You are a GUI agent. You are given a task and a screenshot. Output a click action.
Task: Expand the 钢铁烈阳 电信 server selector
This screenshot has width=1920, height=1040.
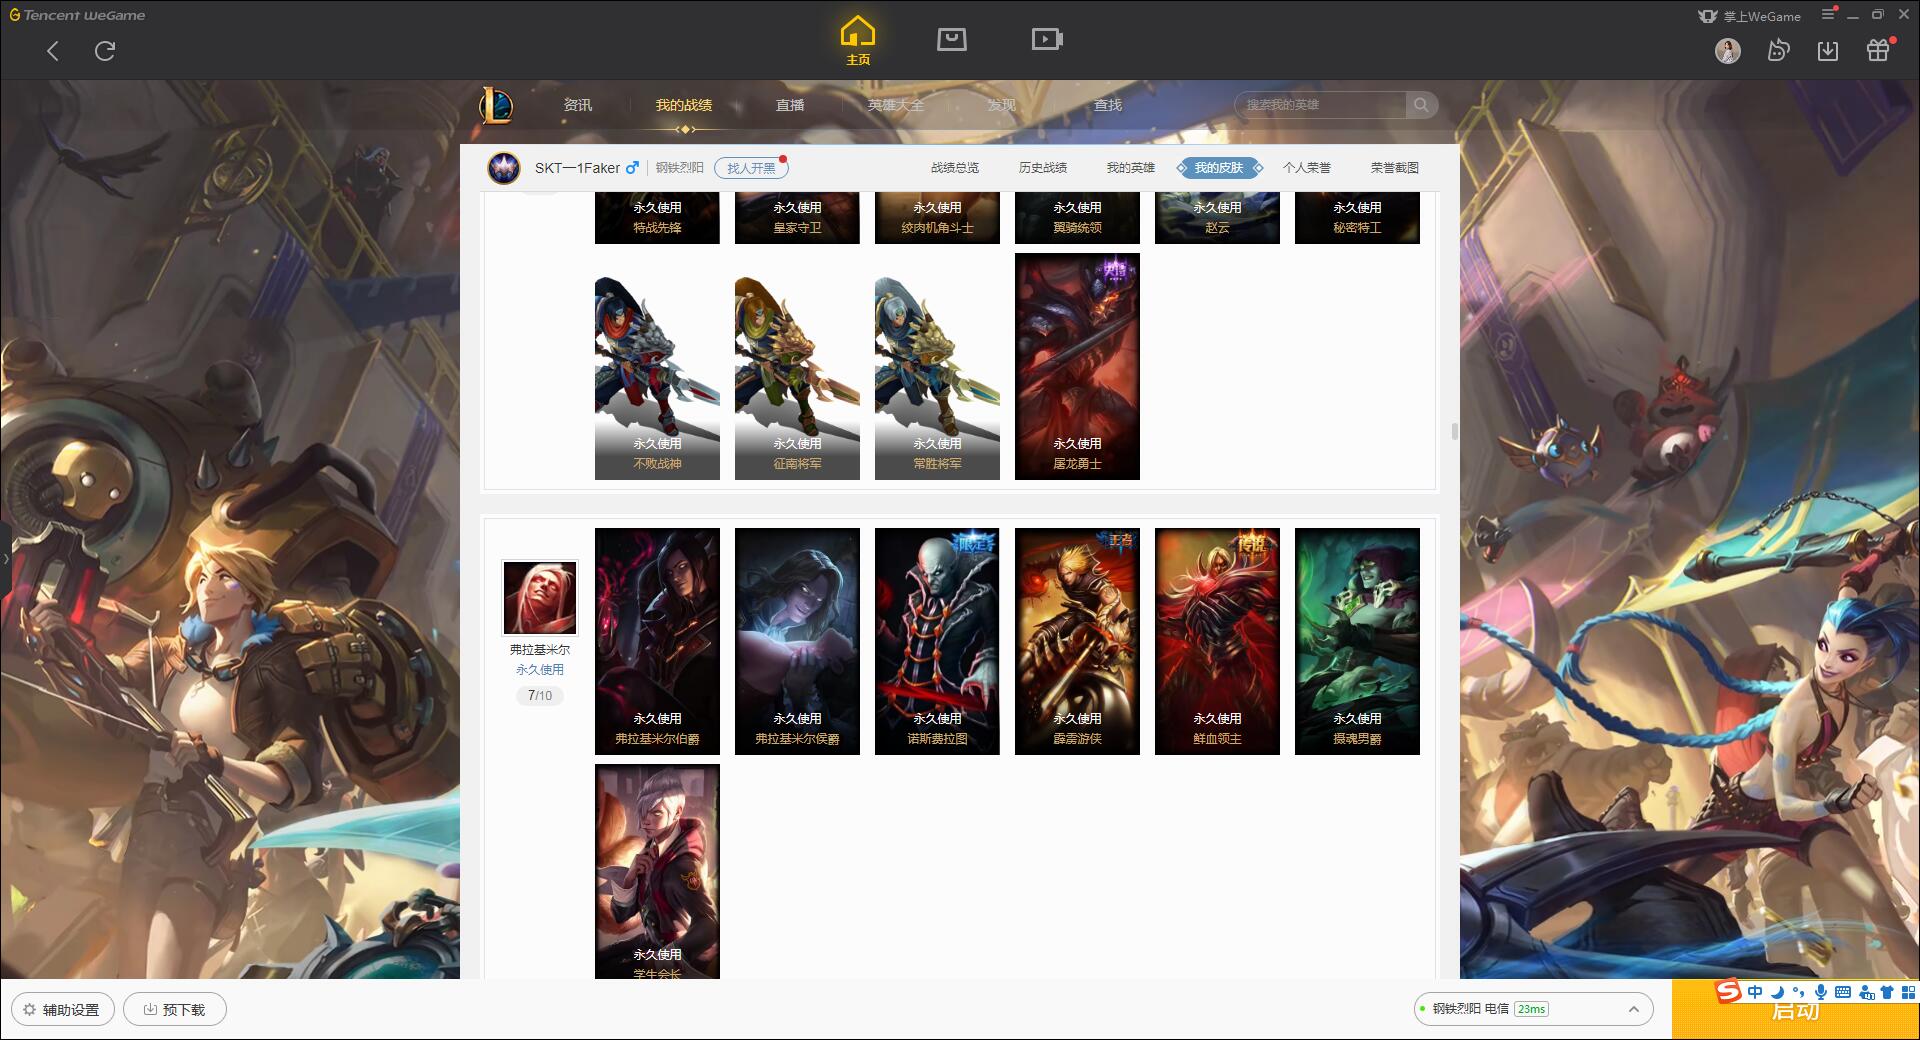pos(1532,1009)
